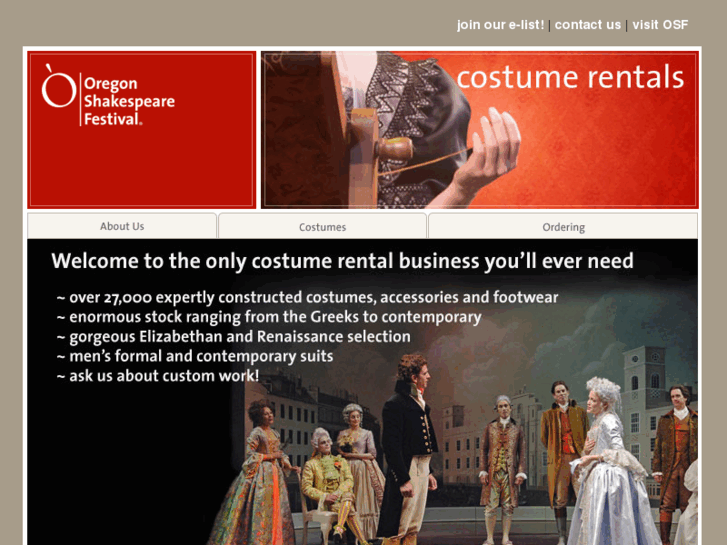The height and width of the screenshot is (545, 727).
Task: Click the 'men's formal and contemporary suits' line
Action: pos(195,356)
